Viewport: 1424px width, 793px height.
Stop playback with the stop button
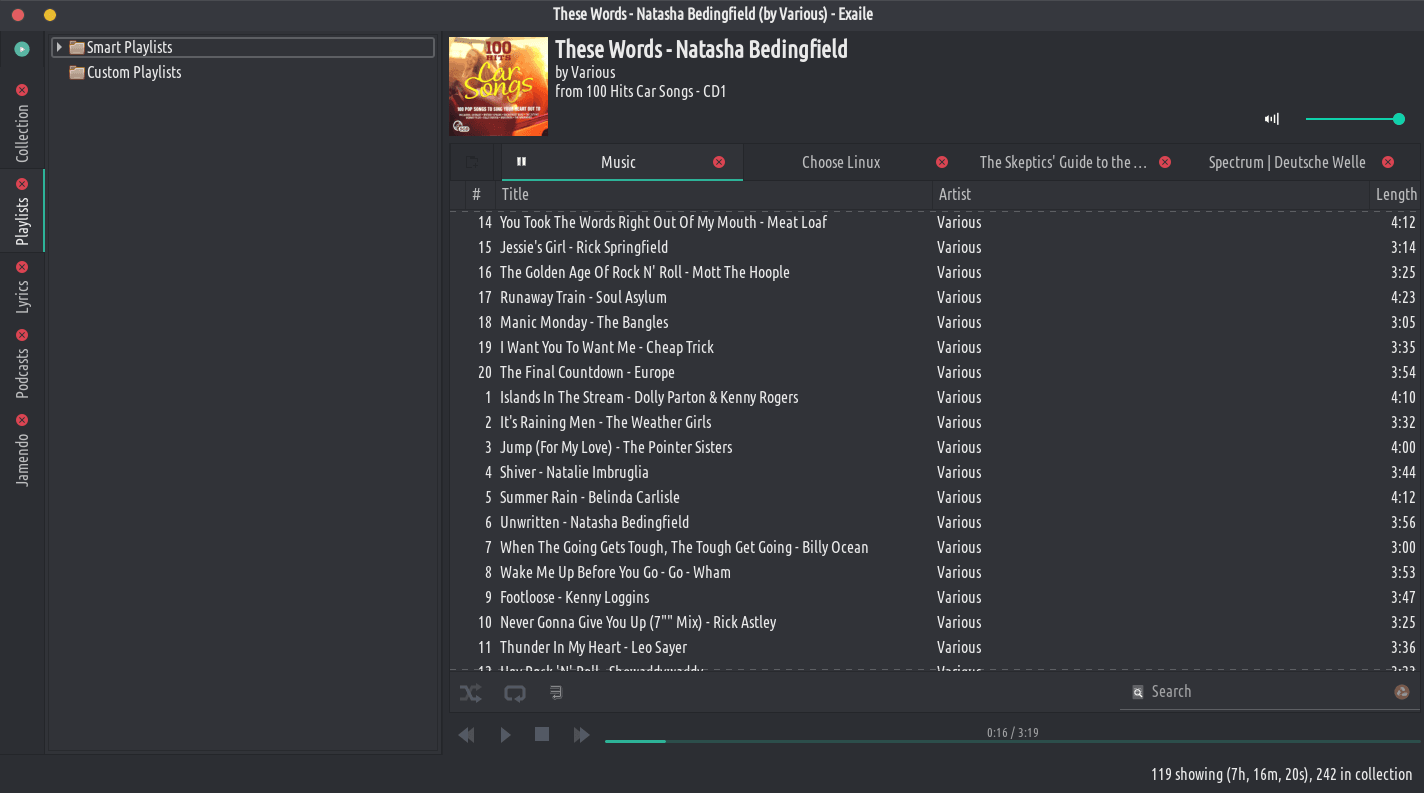coord(542,735)
